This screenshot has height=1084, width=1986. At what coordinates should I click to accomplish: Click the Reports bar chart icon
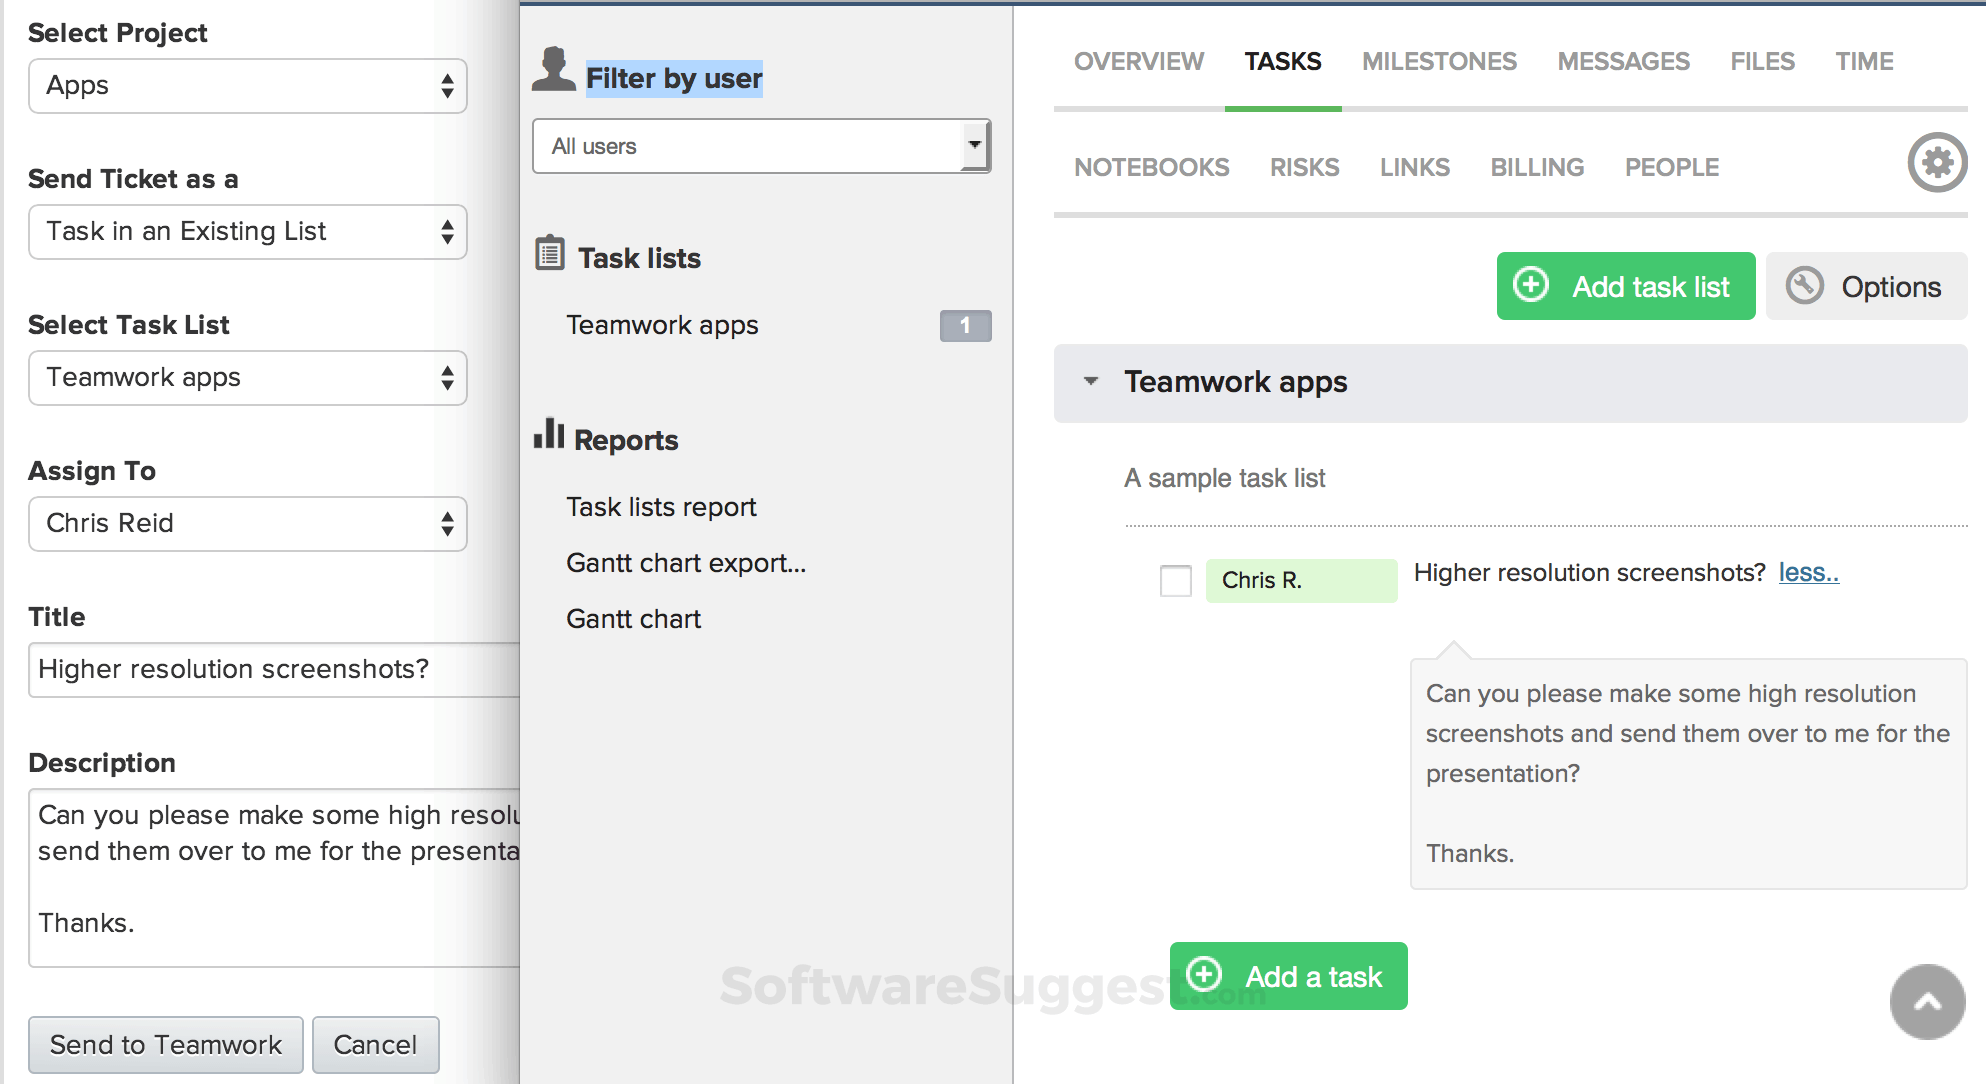coord(549,434)
